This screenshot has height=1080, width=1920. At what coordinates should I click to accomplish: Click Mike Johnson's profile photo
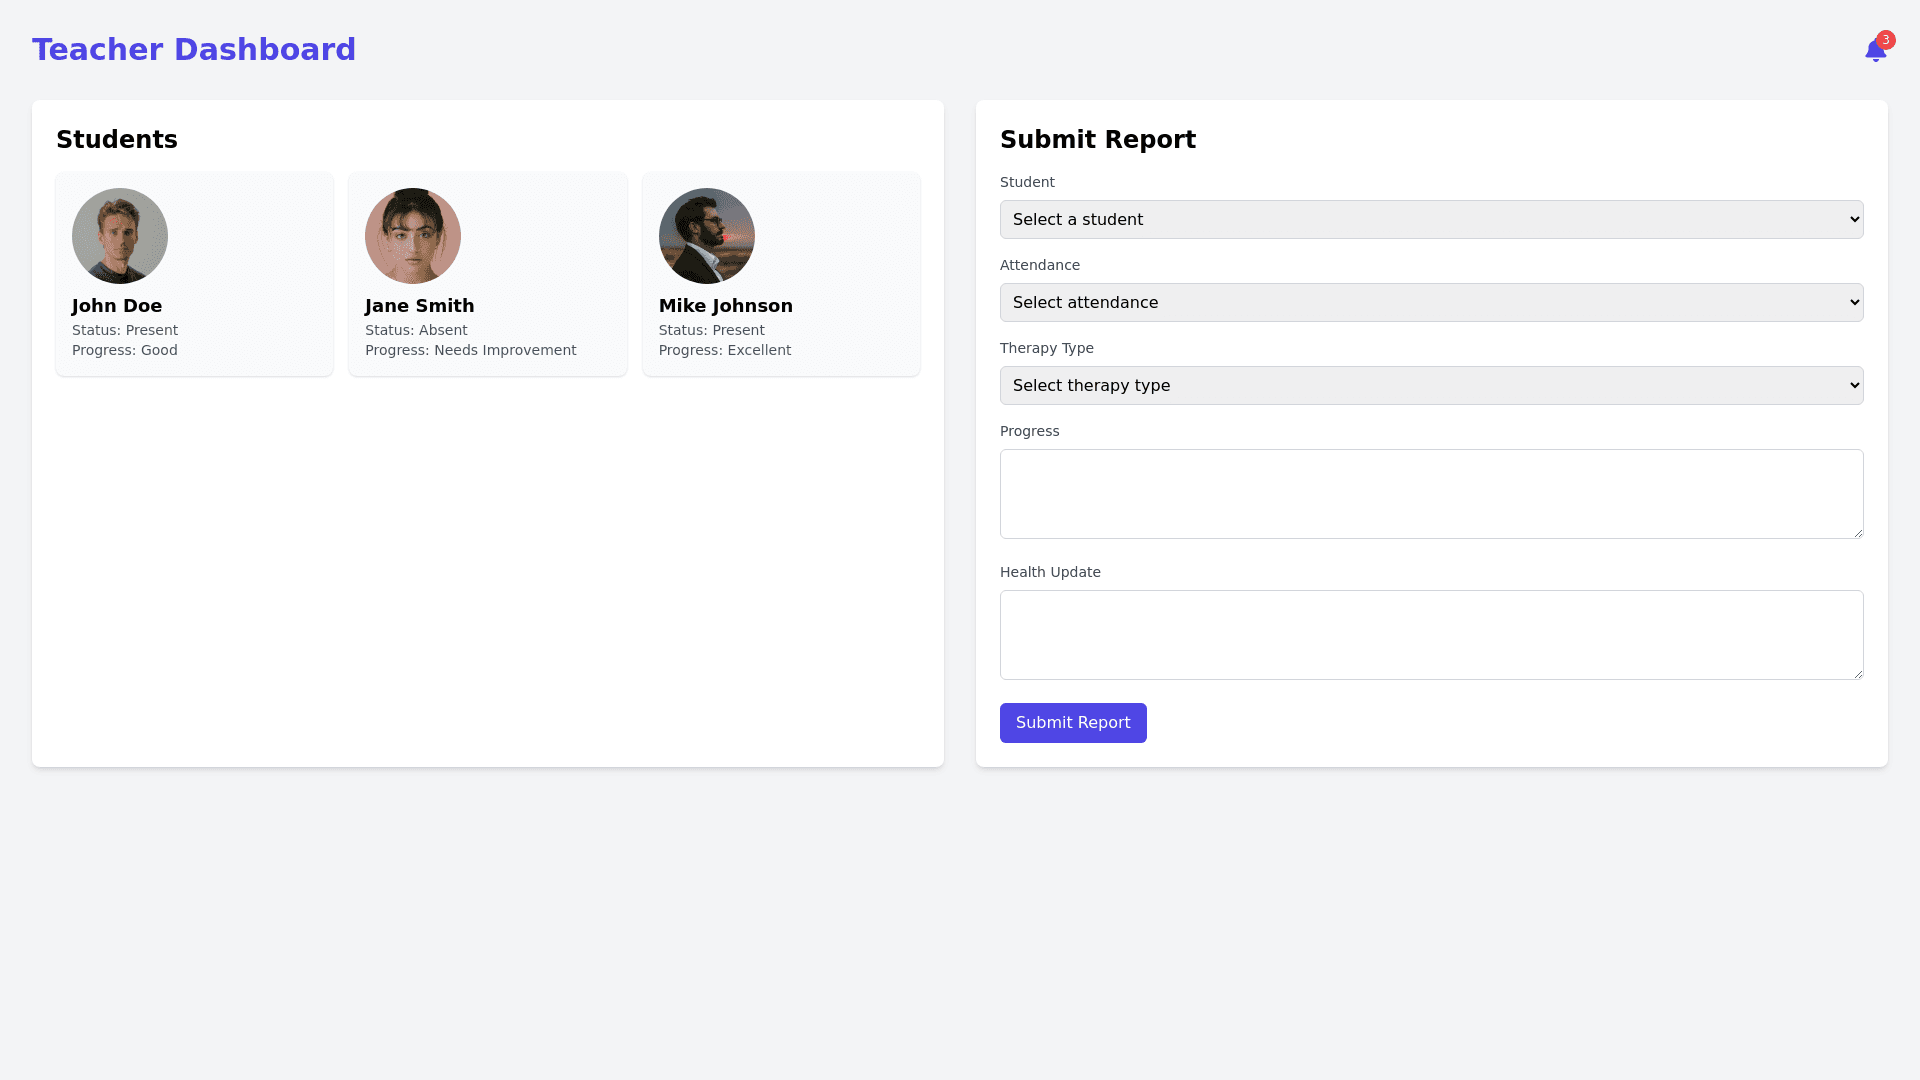tap(707, 236)
